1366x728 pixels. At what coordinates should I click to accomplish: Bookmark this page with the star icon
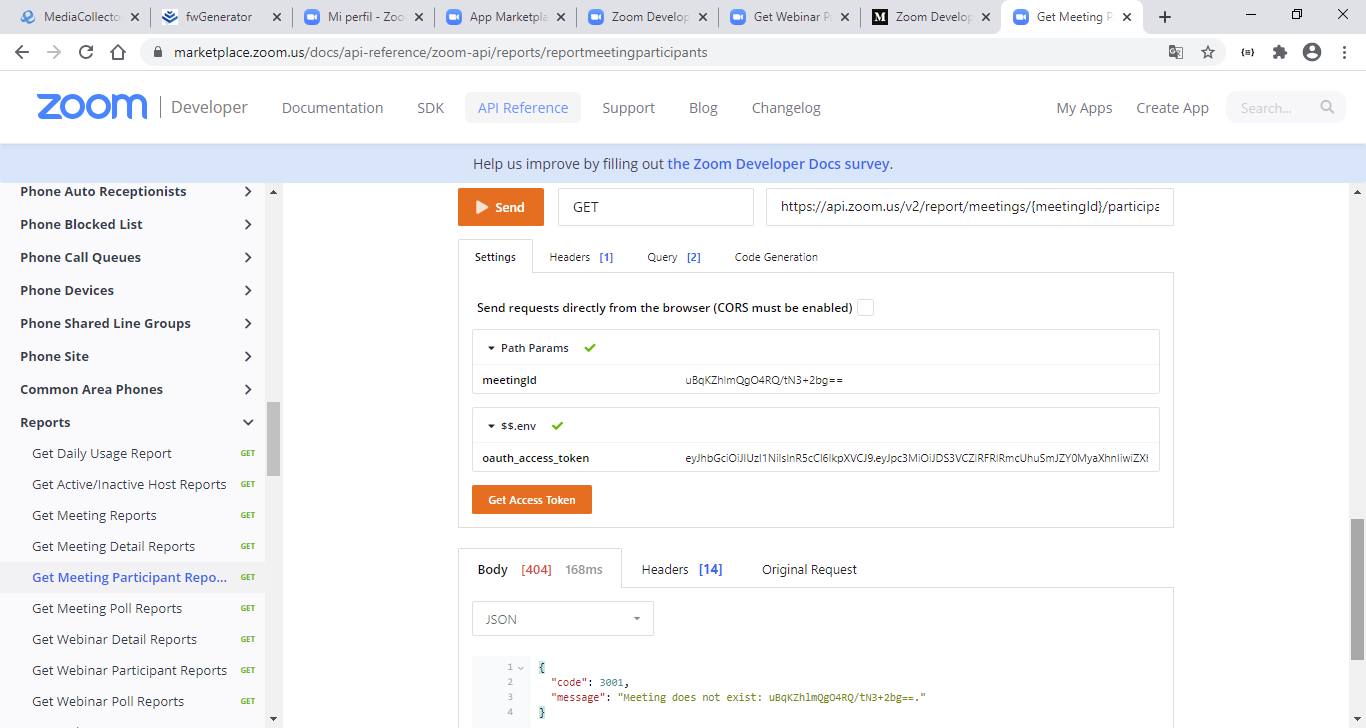click(x=1208, y=52)
